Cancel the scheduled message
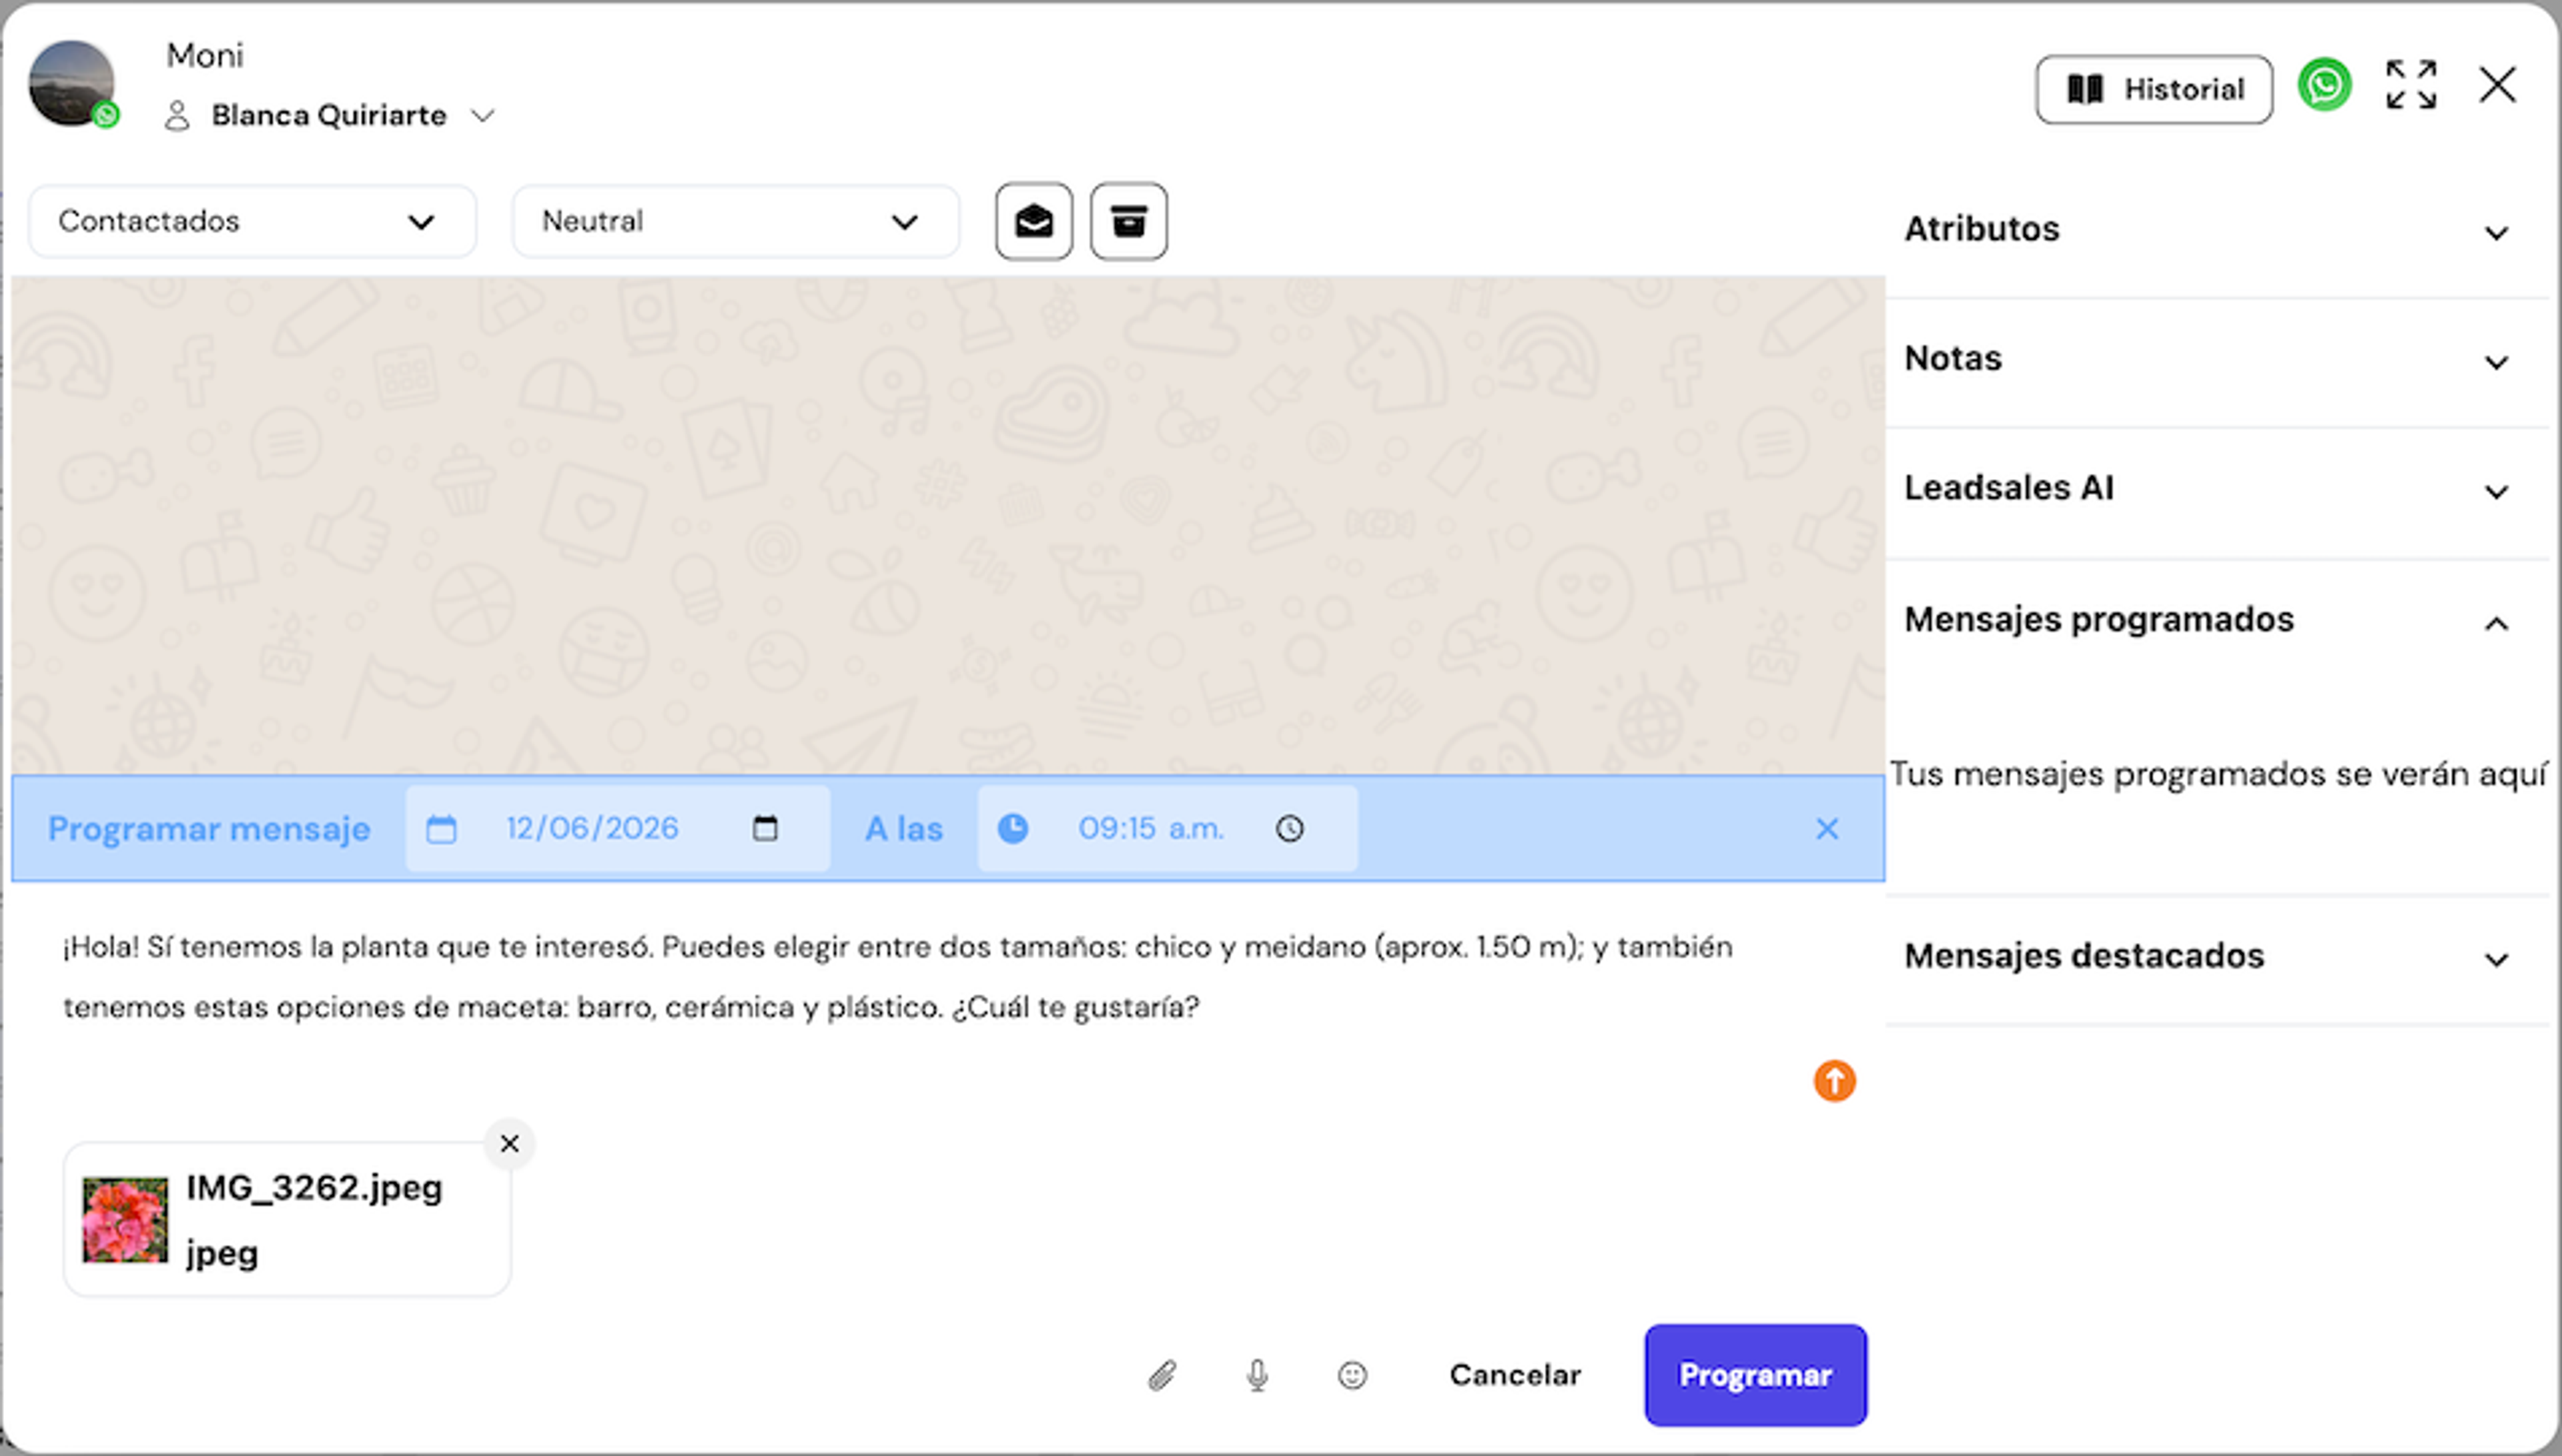Viewport: 2562px width, 1456px height. pyautogui.click(x=1514, y=1376)
